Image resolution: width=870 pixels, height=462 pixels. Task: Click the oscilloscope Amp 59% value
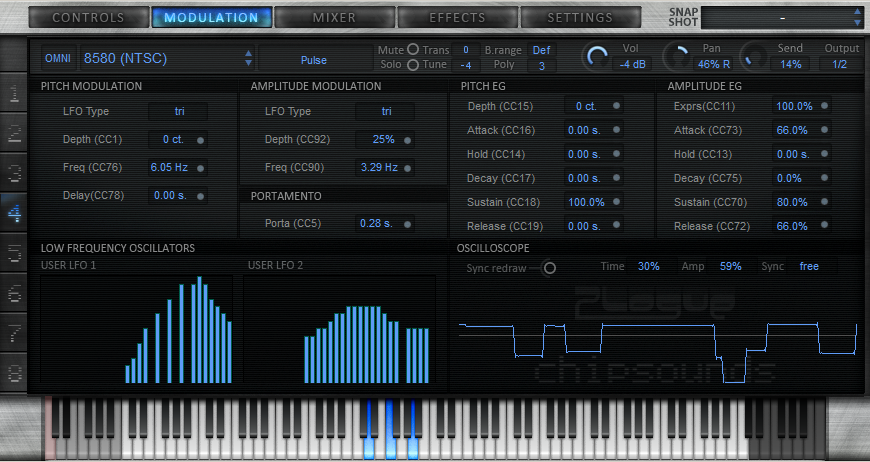[731, 266]
